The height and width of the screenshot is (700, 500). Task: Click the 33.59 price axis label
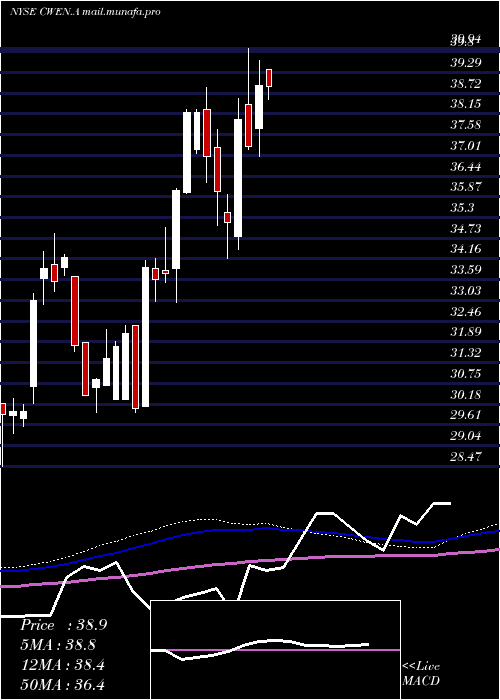pos(466,270)
